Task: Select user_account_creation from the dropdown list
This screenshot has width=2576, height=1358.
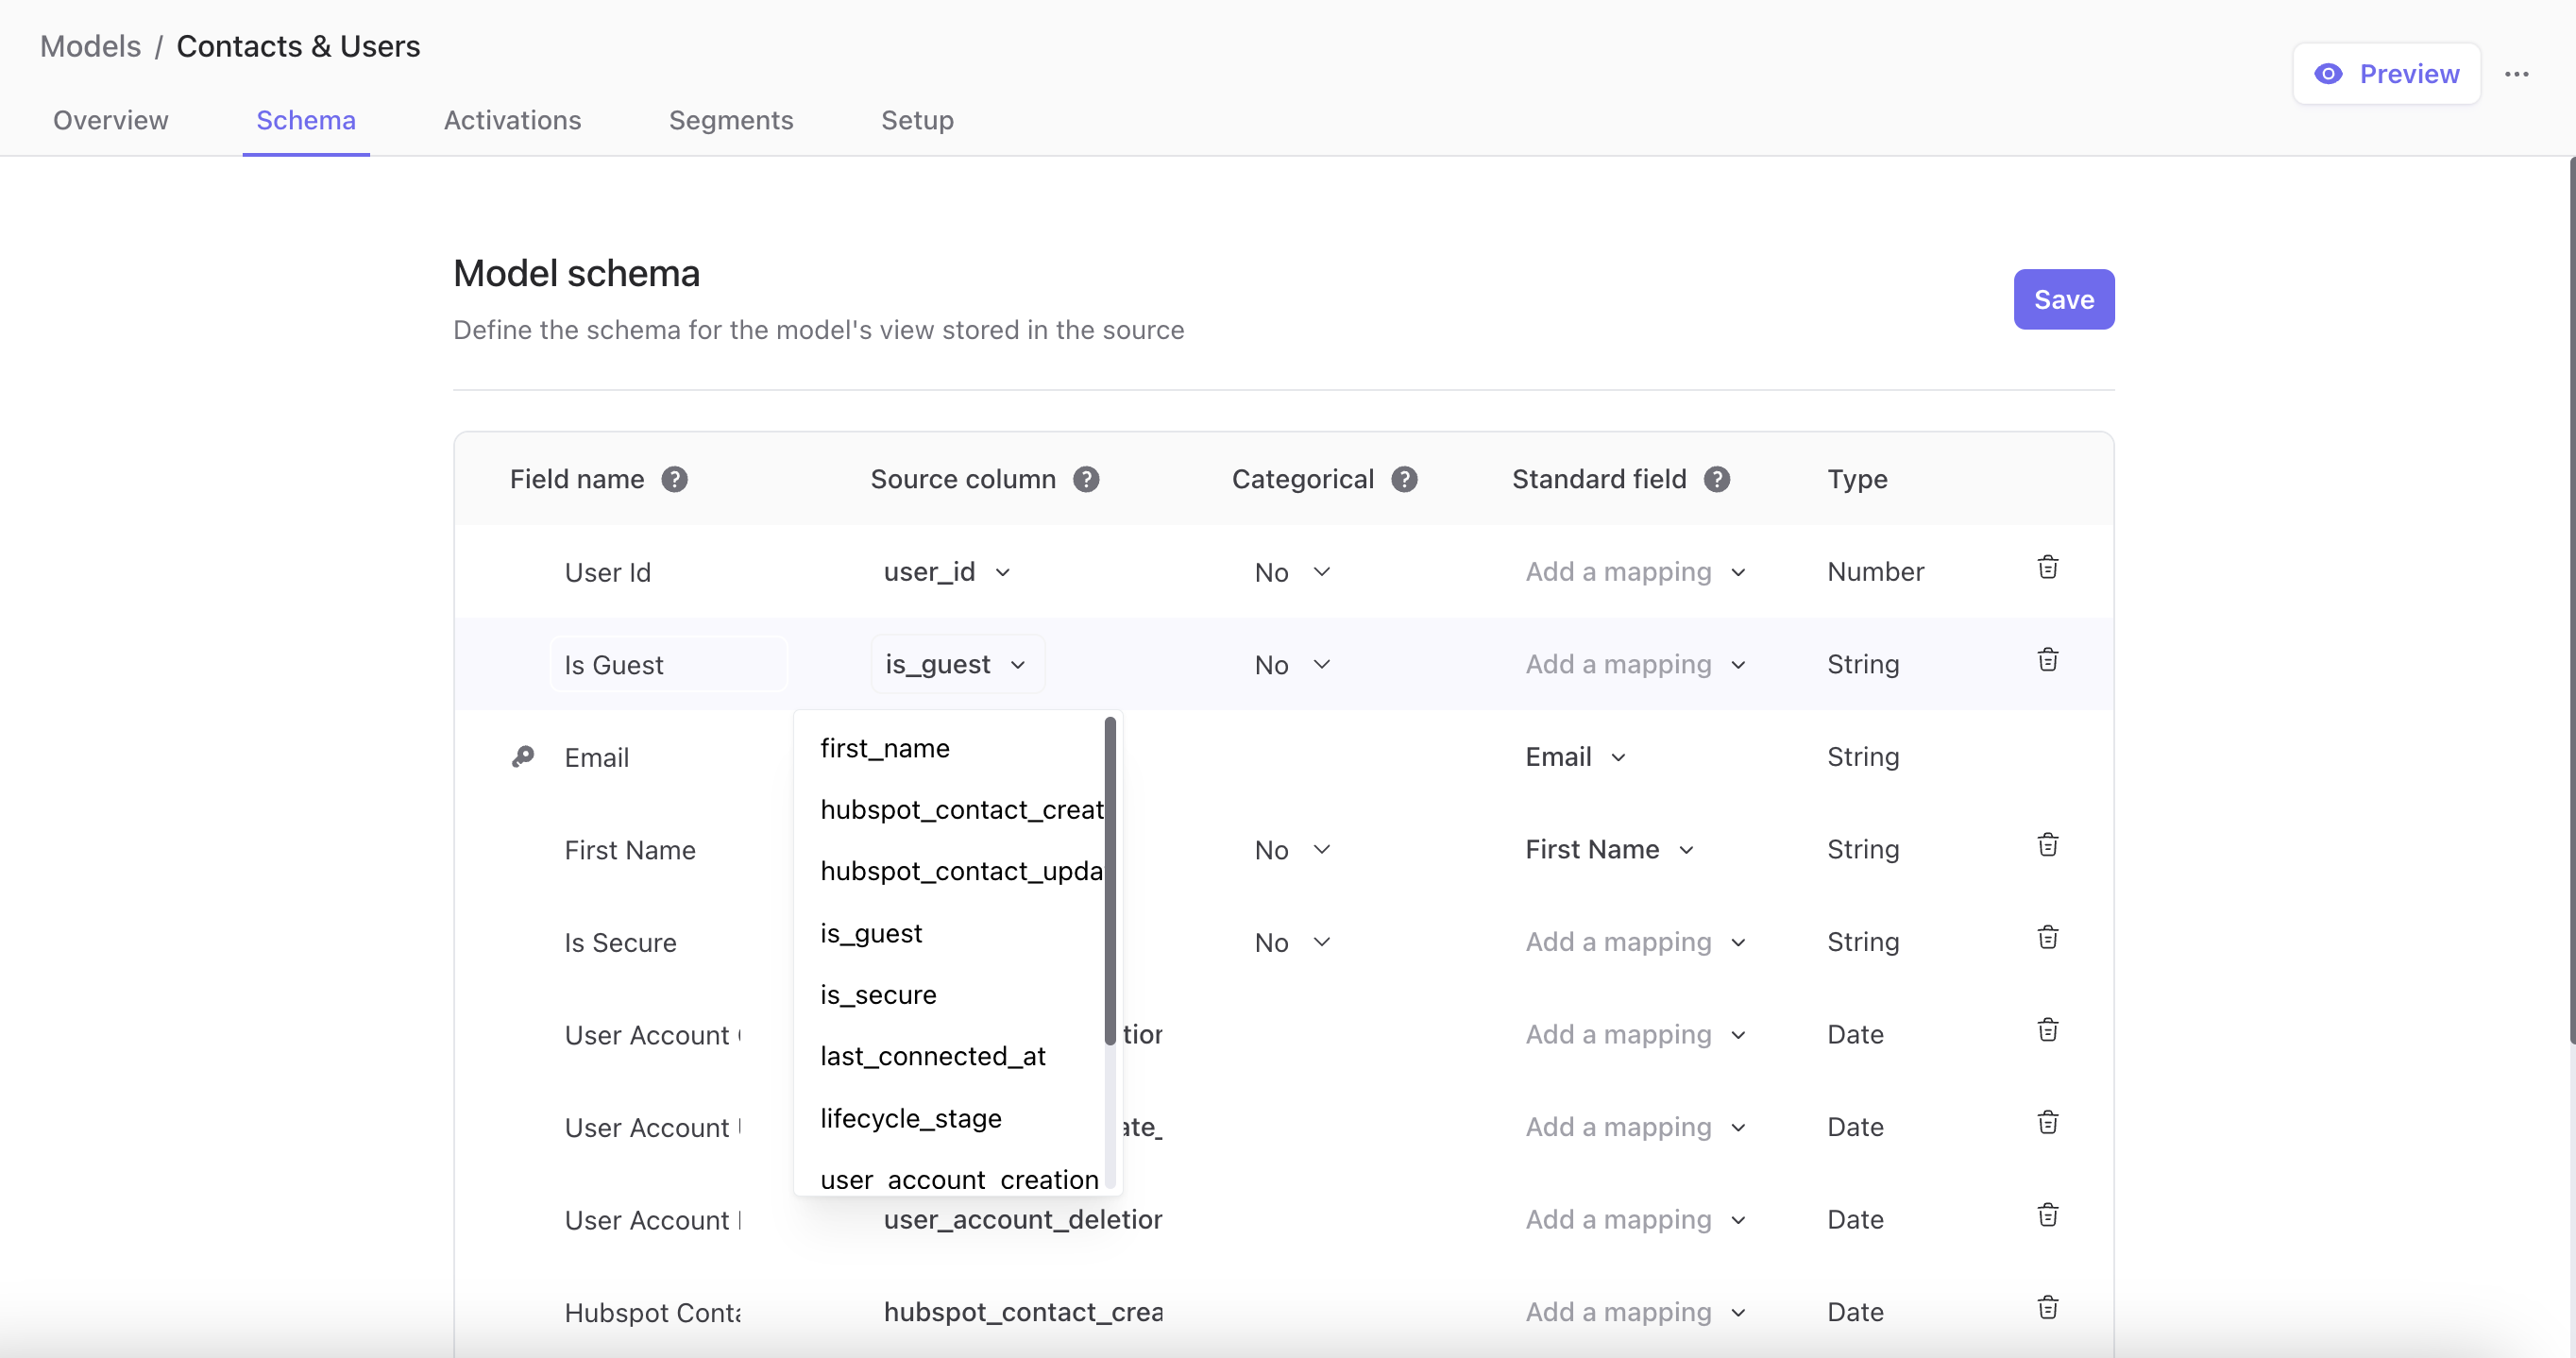Action: coord(950,1179)
